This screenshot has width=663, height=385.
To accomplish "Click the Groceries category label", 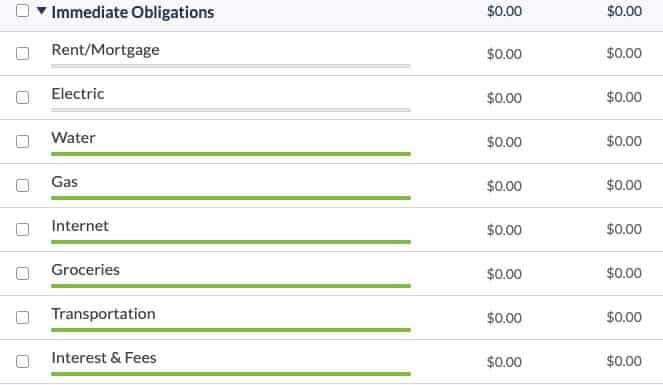I will click(85, 270).
